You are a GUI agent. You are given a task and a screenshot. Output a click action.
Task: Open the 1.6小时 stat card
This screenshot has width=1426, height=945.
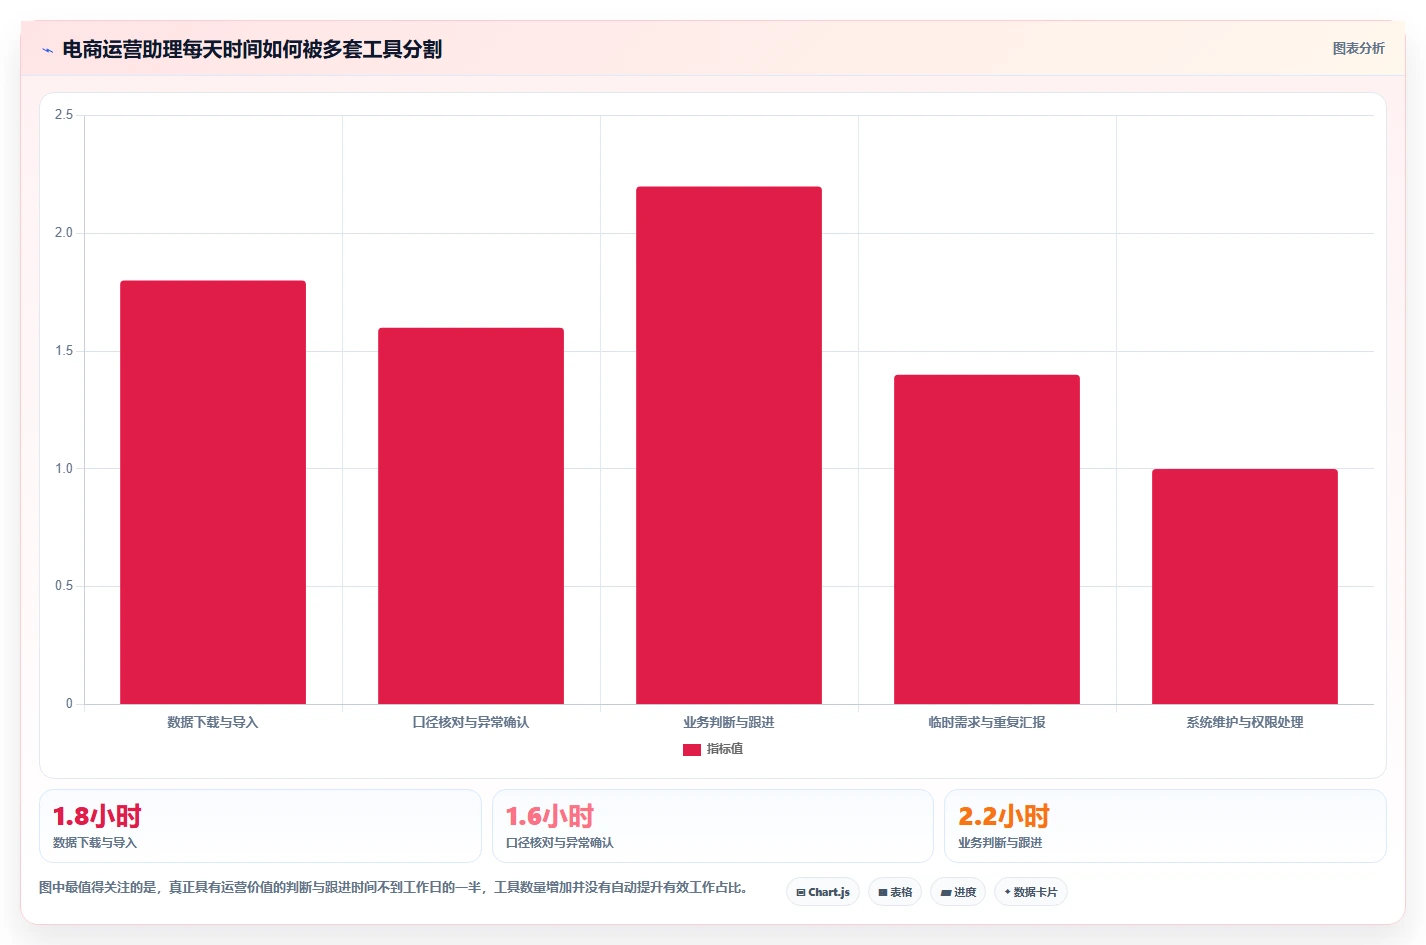[713, 826]
